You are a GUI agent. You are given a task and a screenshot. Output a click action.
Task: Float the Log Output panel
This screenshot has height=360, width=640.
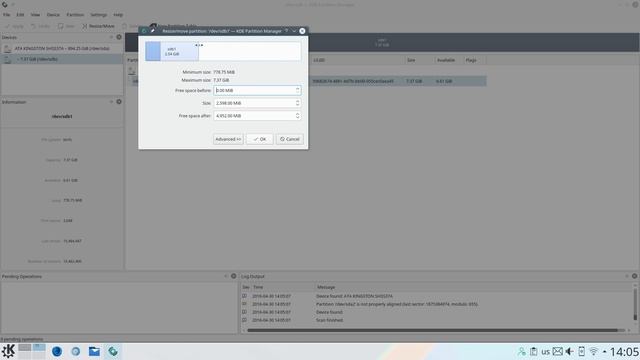point(627,276)
